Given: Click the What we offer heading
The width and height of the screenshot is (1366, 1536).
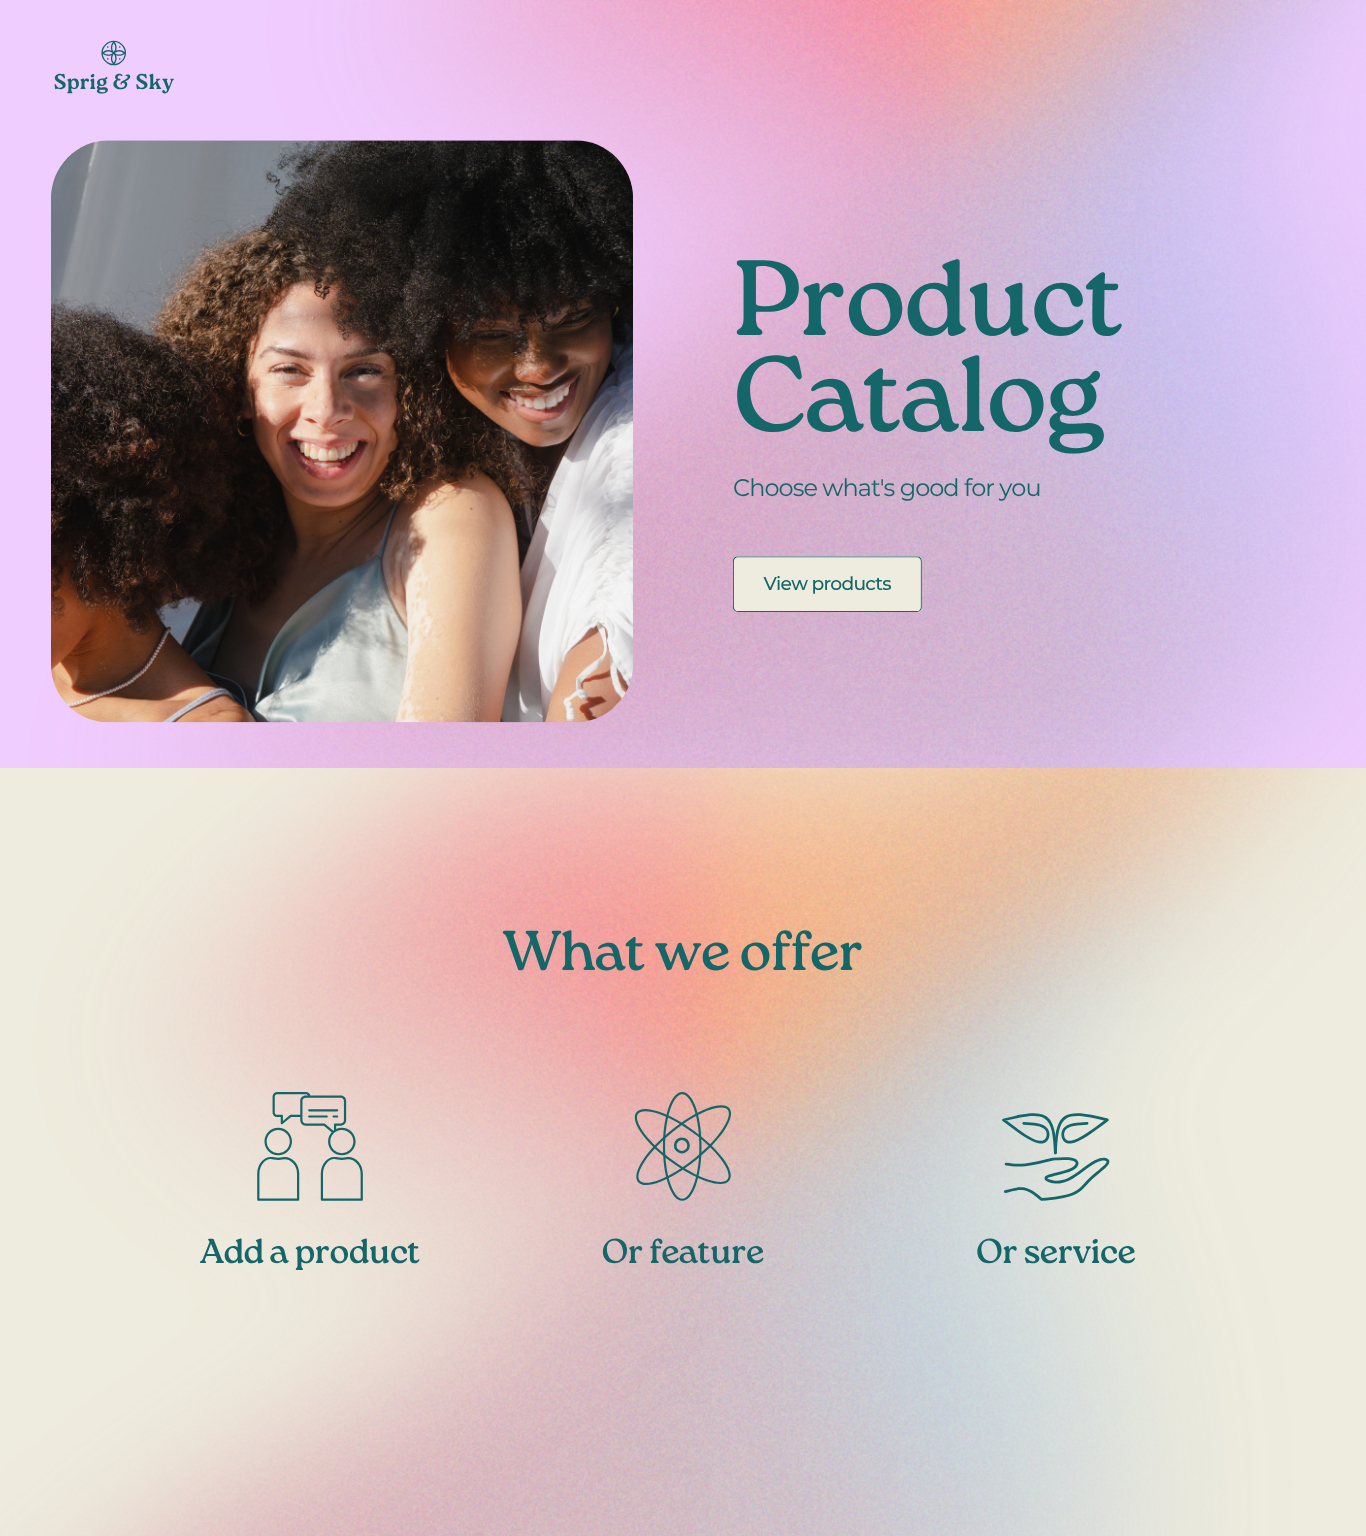Looking at the screenshot, I should coord(683,951).
